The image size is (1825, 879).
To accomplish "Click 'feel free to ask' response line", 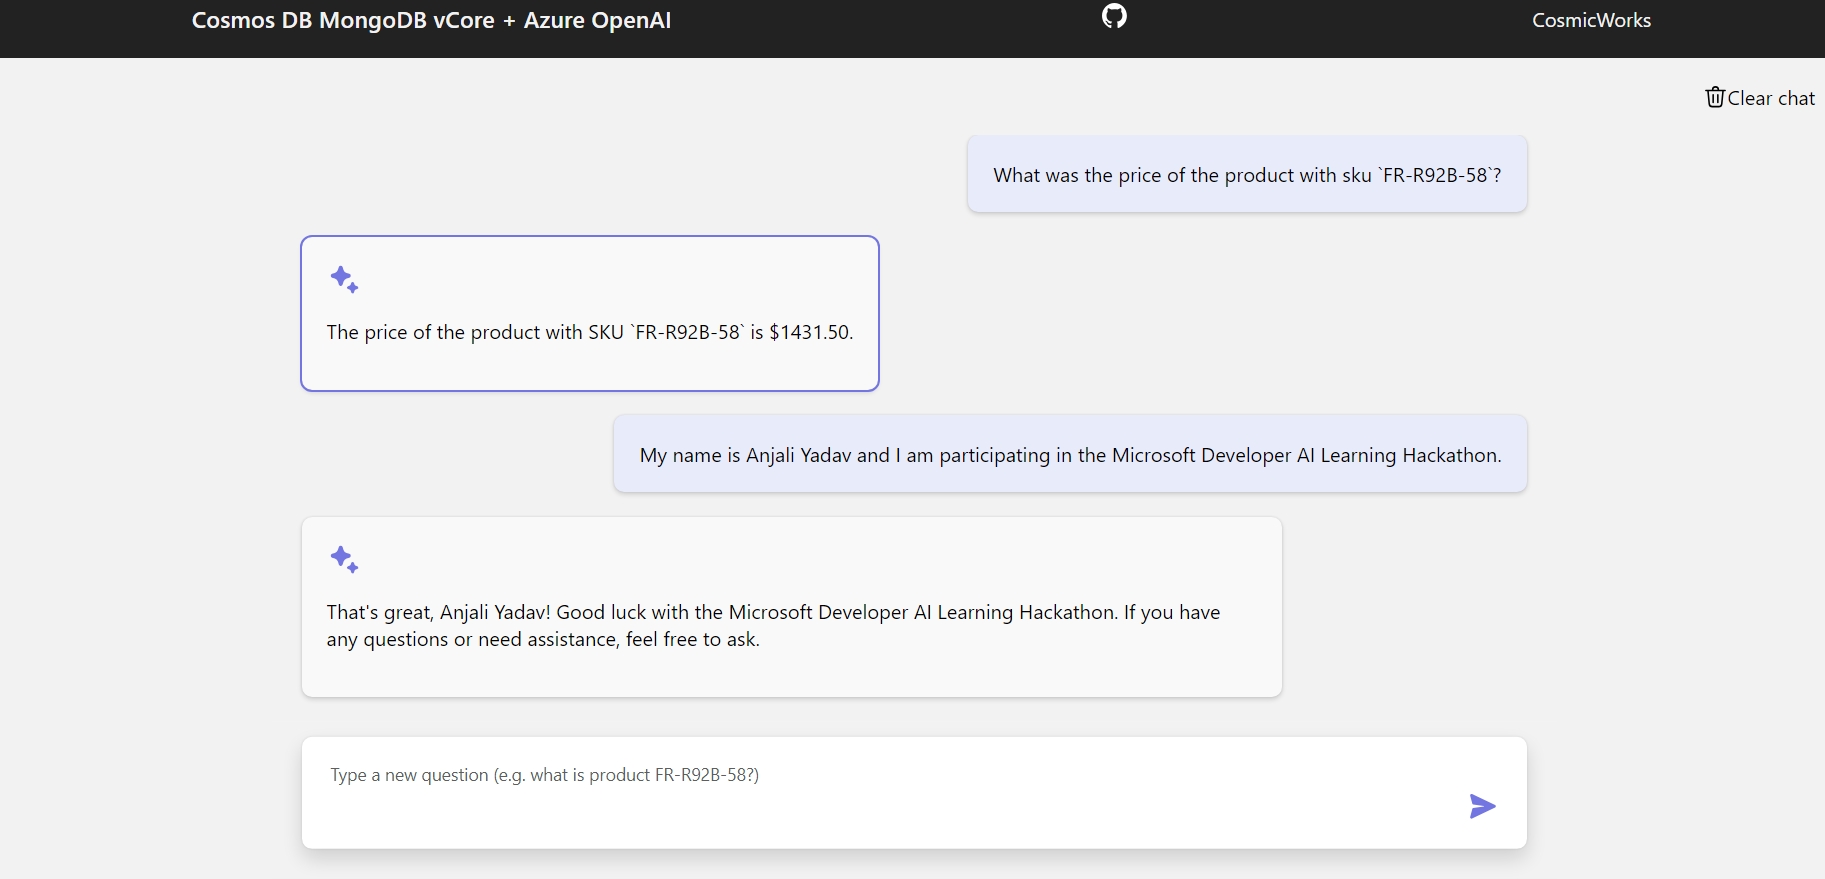I will [692, 639].
